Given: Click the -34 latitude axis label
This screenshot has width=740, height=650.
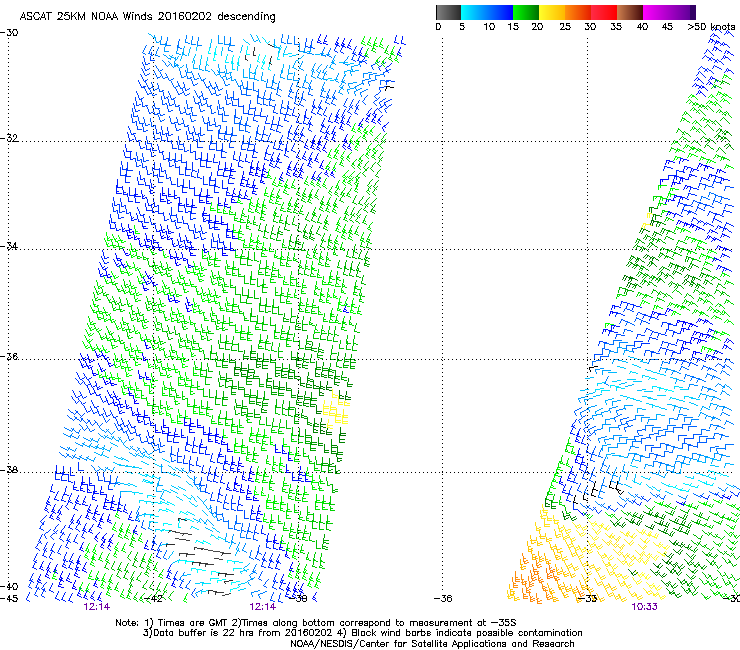Looking at the screenshot, I should pyautogui.click(x=9, y=246).
